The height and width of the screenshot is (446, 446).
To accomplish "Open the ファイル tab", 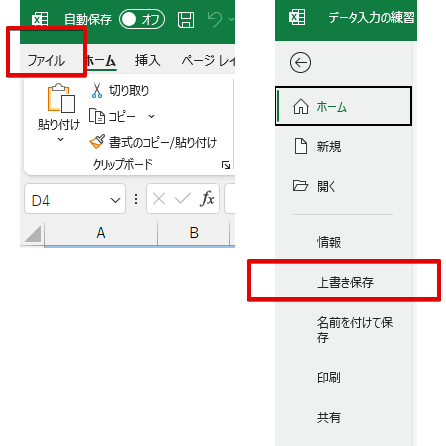I will [46, 61].
